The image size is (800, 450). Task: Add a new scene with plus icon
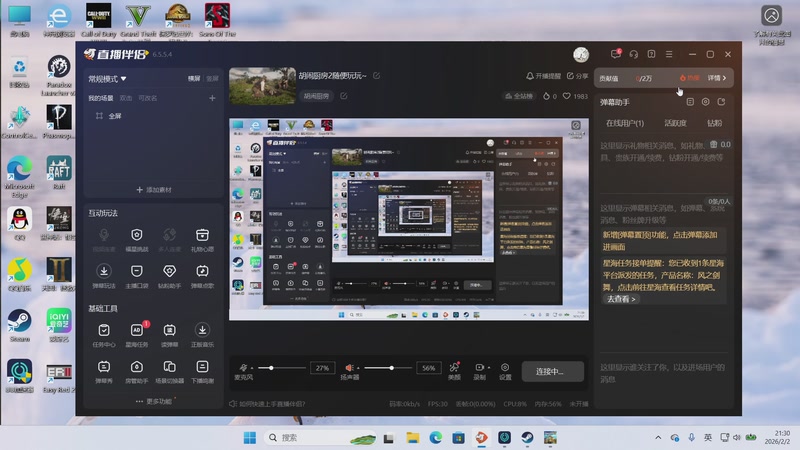pos(212,98)
